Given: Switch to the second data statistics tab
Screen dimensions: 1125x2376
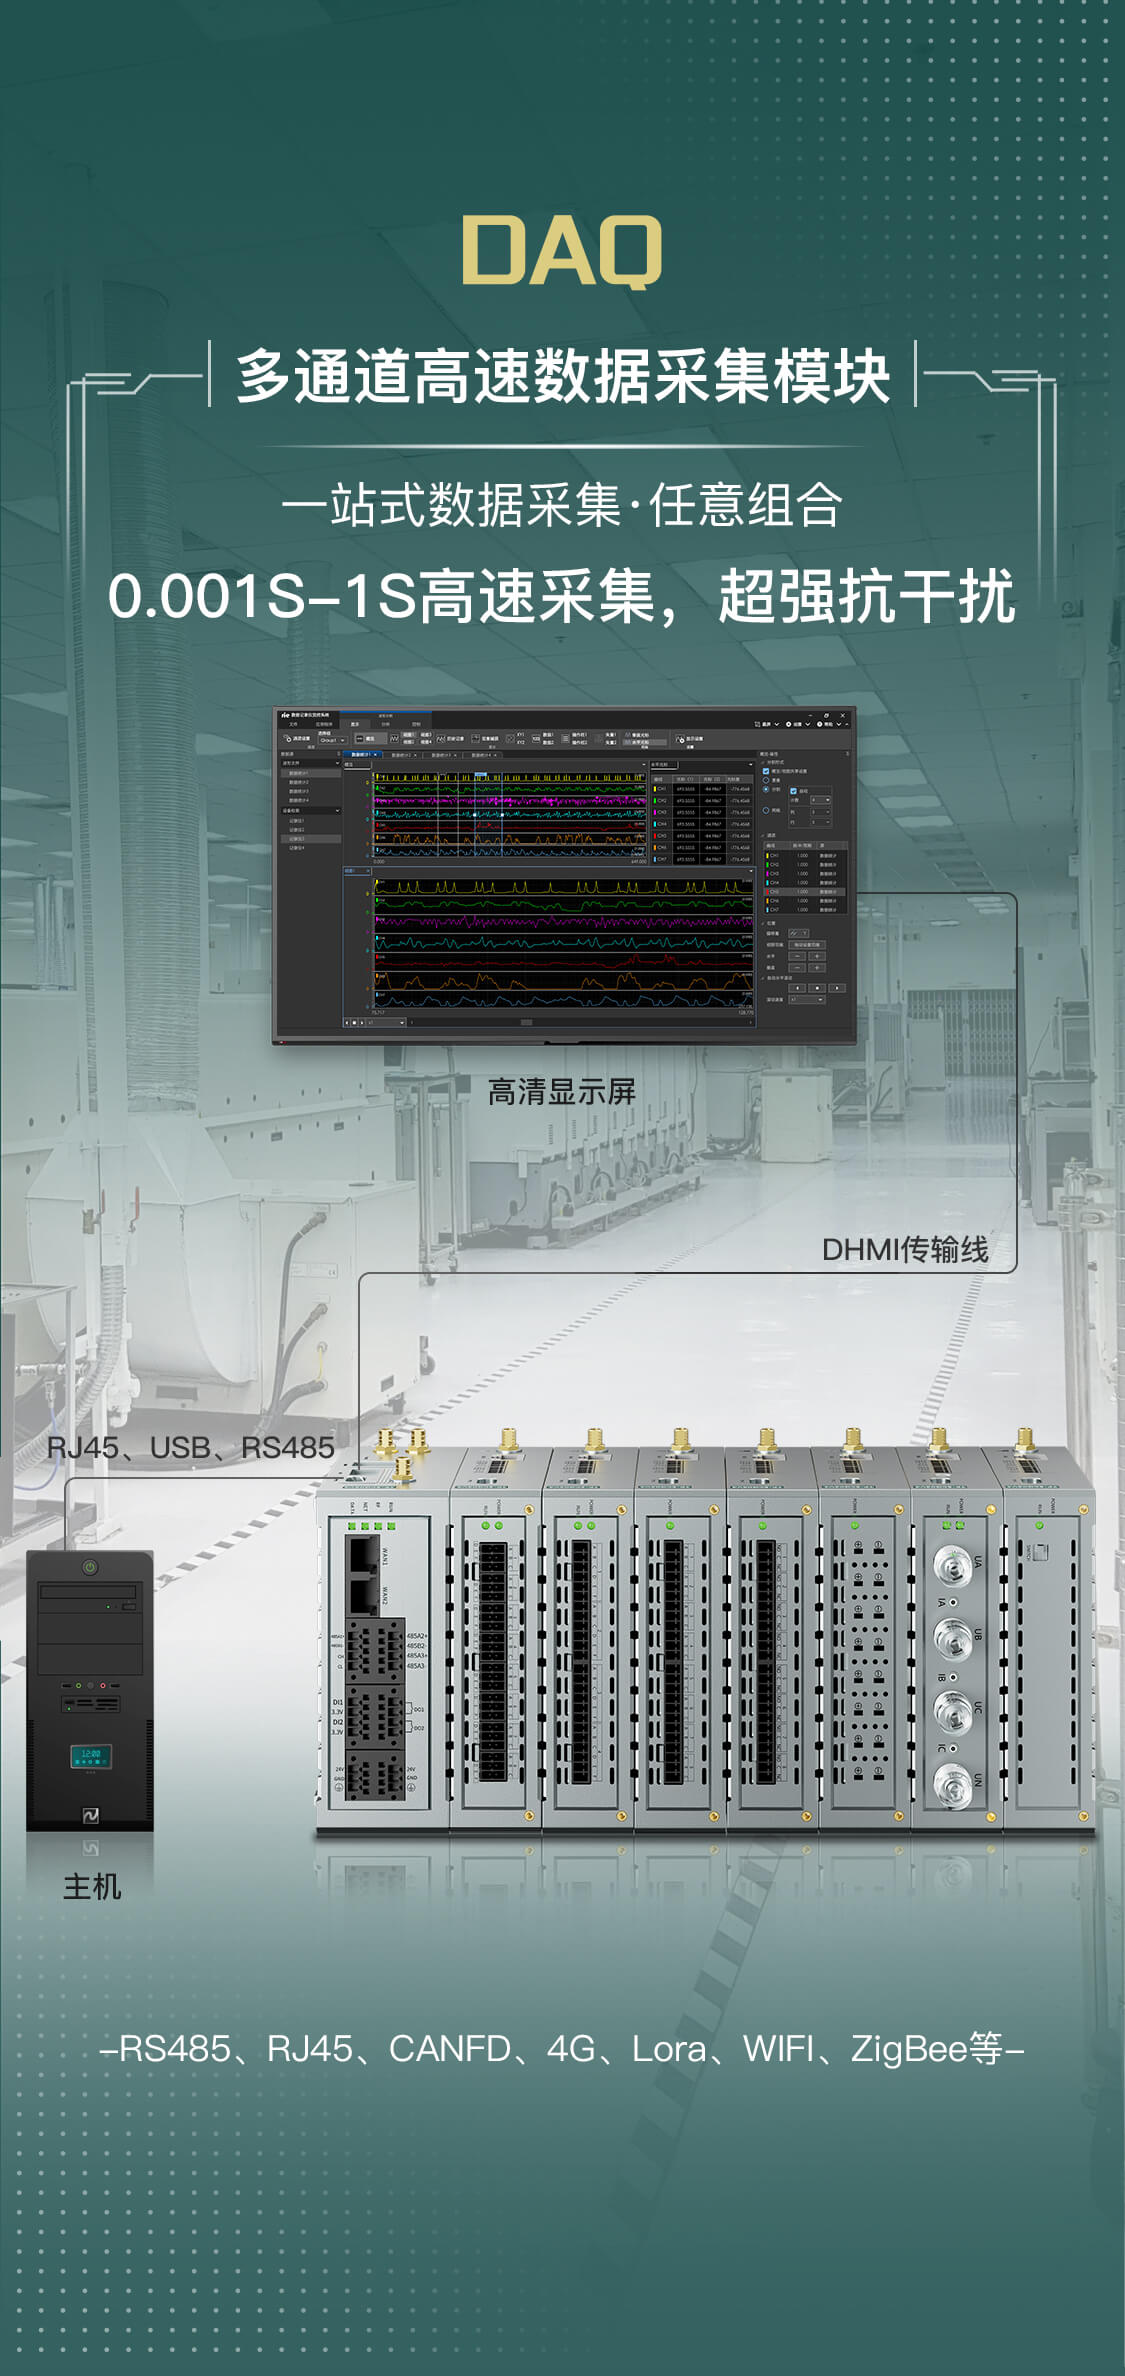Looking at the screenshot, I should [403, 755].
